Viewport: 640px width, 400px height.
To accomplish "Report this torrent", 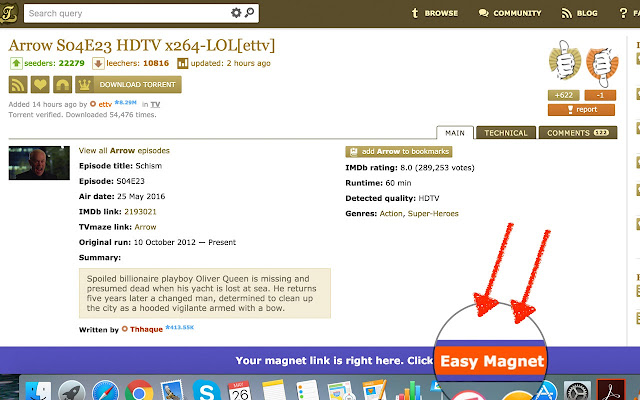I will [581, 110].
